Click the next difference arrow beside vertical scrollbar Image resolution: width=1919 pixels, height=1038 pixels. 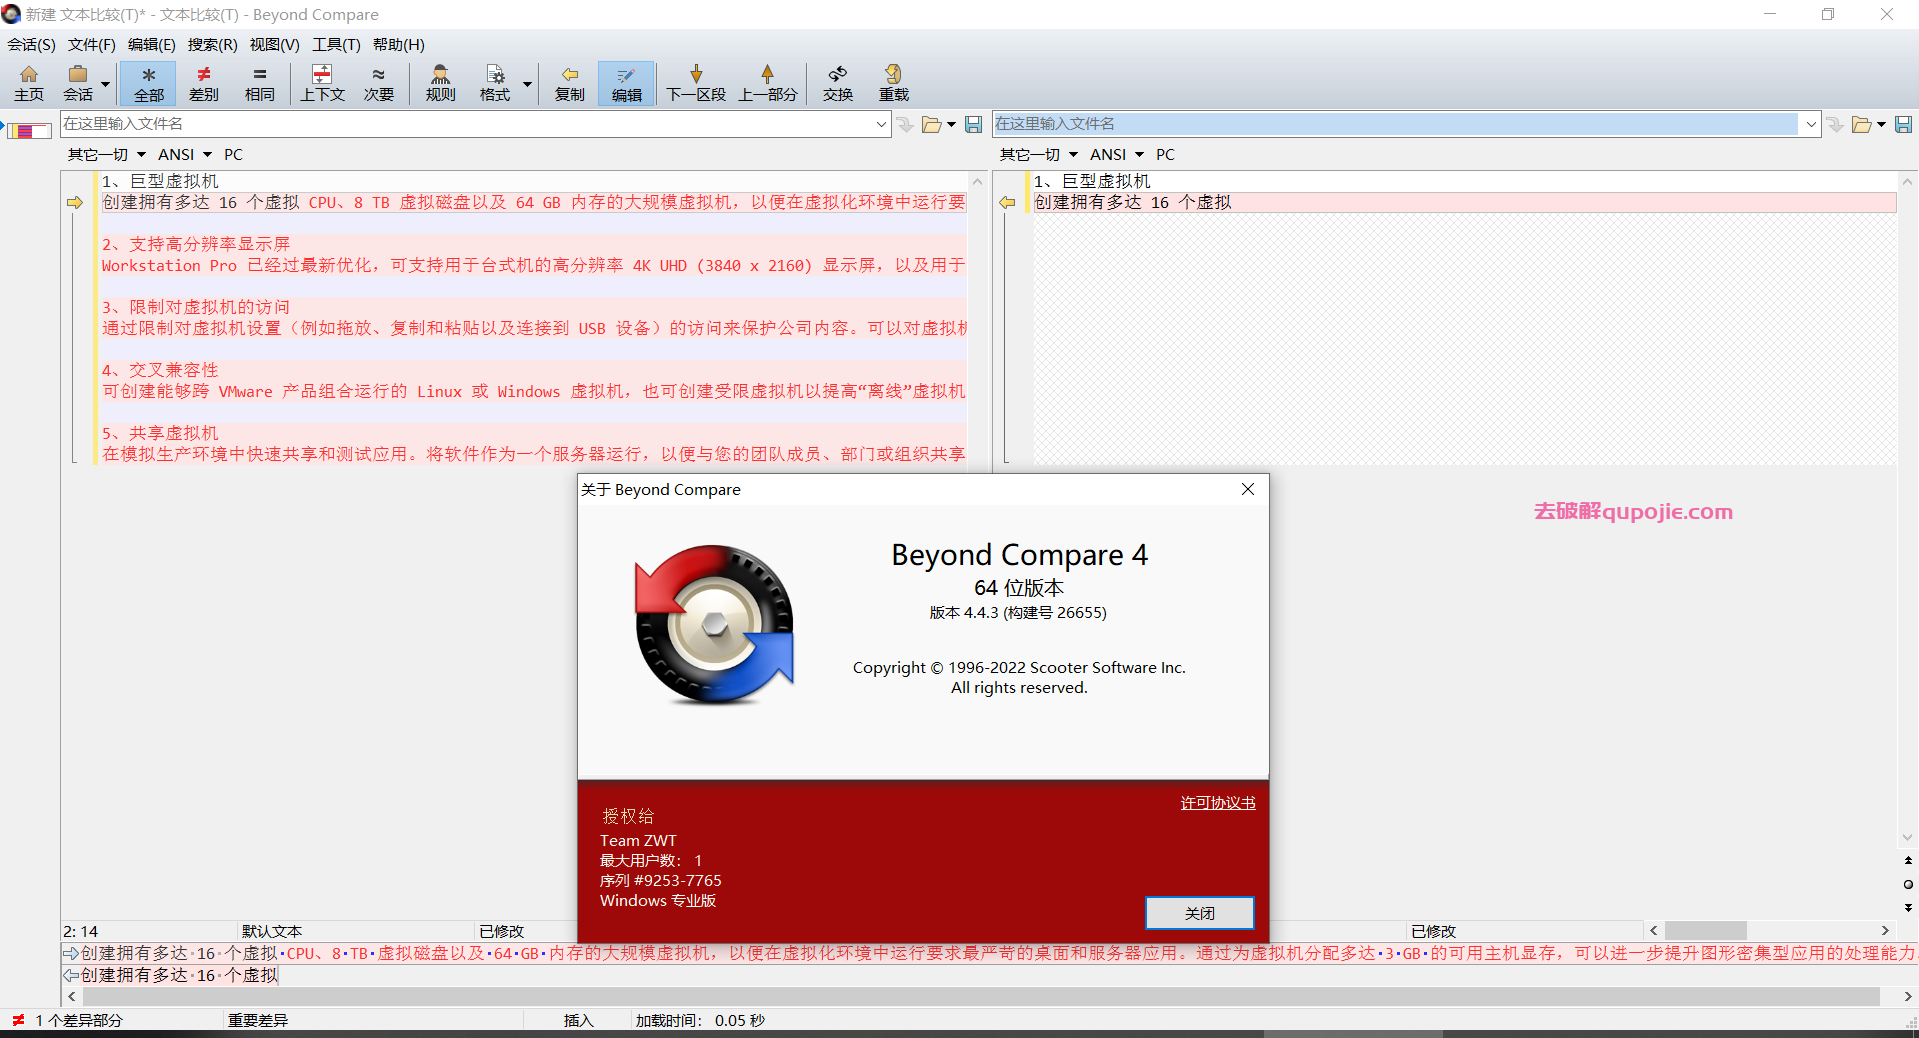(1908, 908)
